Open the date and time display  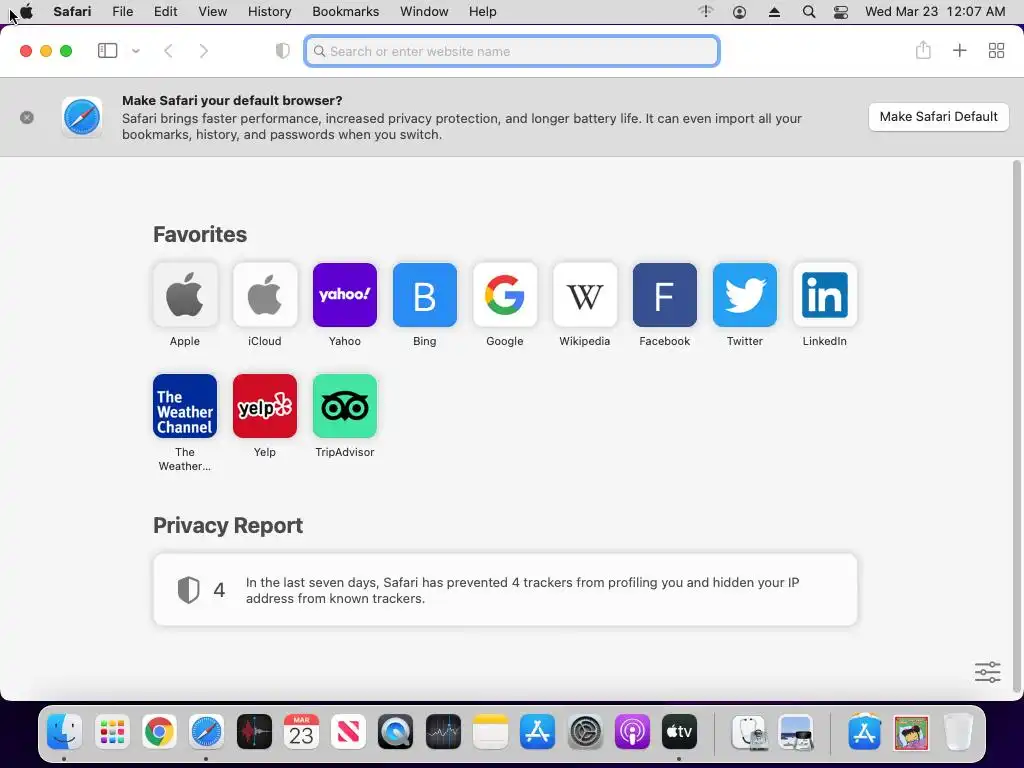(935, 12)
